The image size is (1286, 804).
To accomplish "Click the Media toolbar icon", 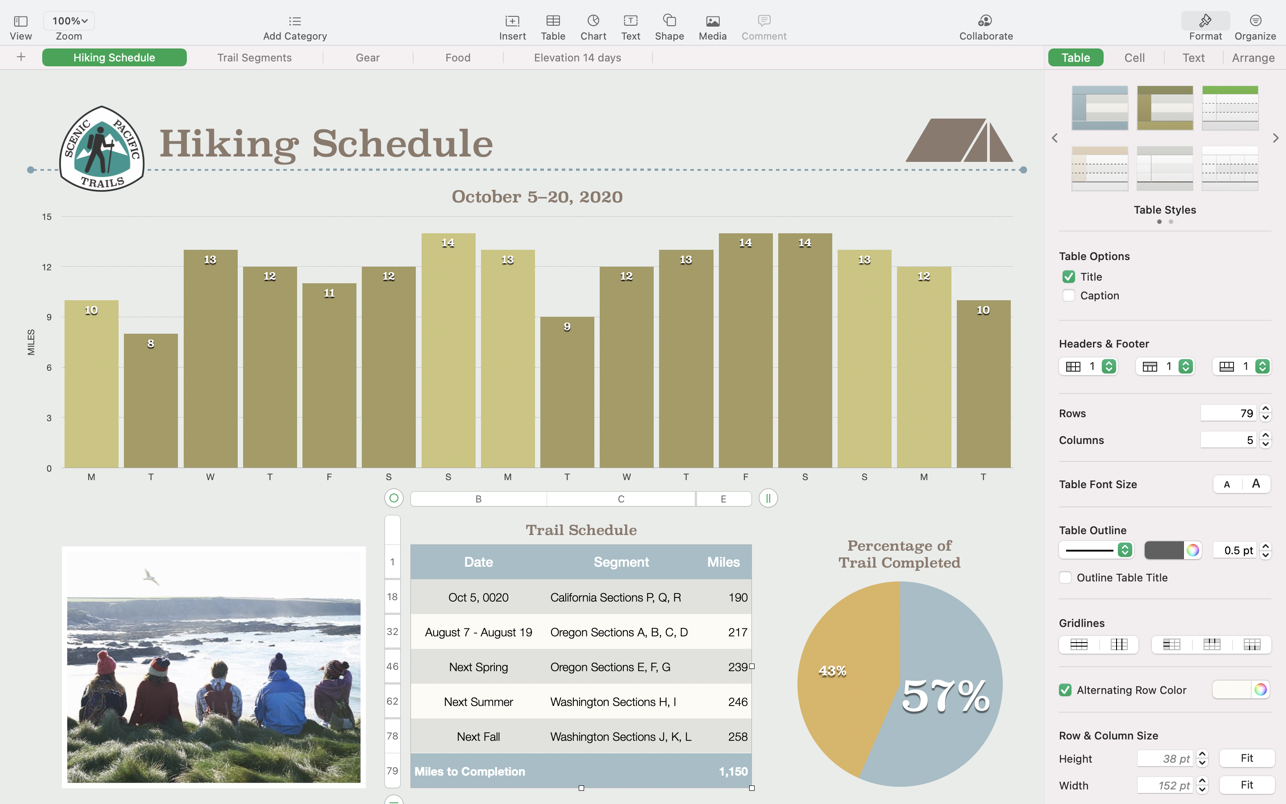I will coord(712,21).
